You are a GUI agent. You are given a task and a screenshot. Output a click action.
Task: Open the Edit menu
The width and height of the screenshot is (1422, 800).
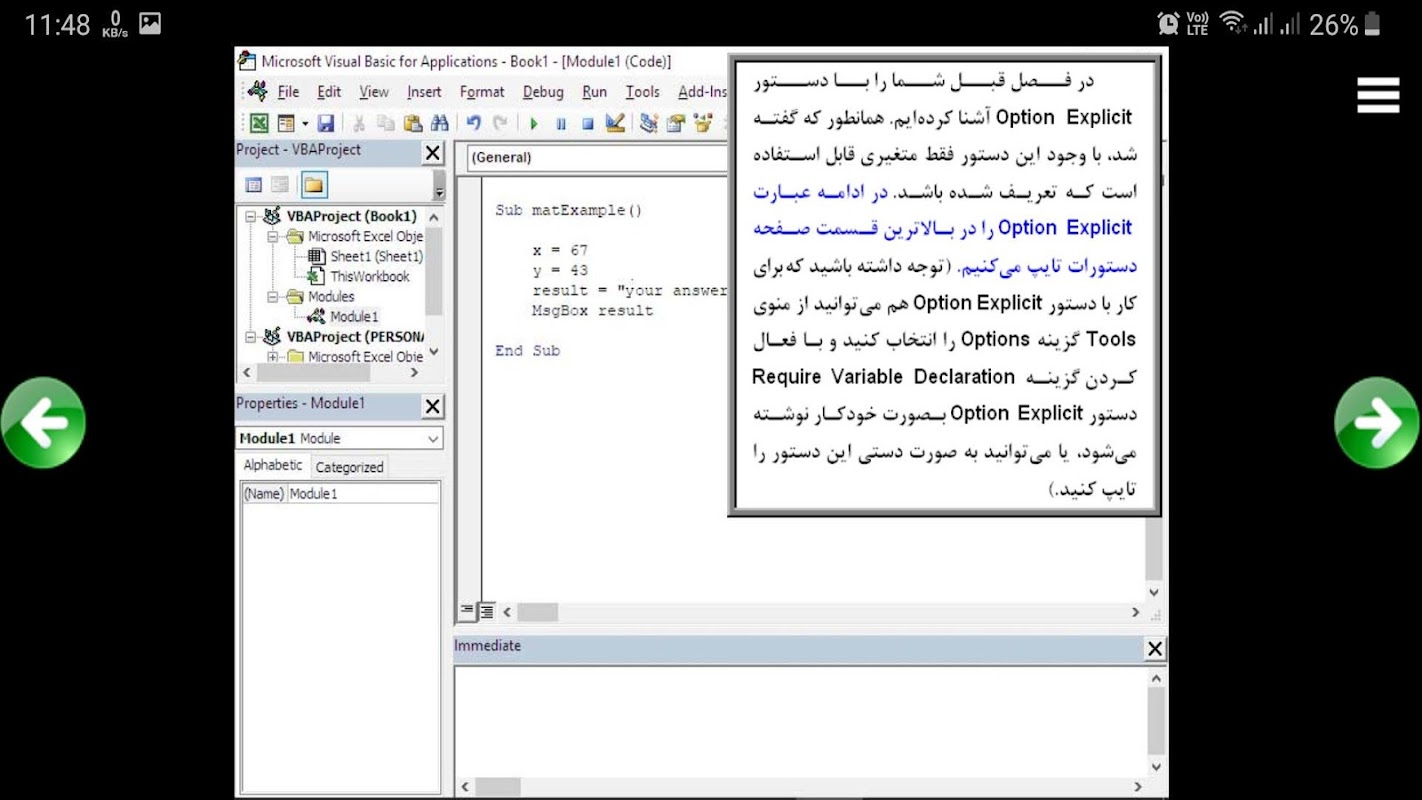click(x=329, y=92)
